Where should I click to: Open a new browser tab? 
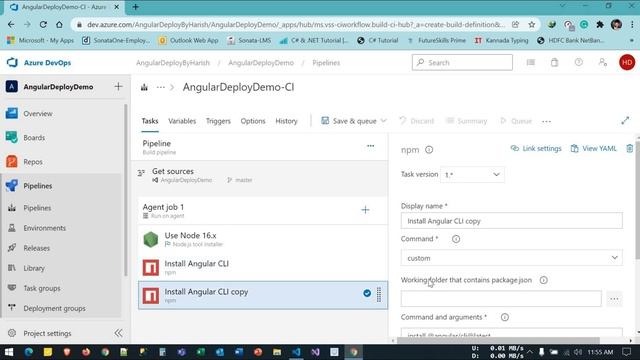click(136, 7)
